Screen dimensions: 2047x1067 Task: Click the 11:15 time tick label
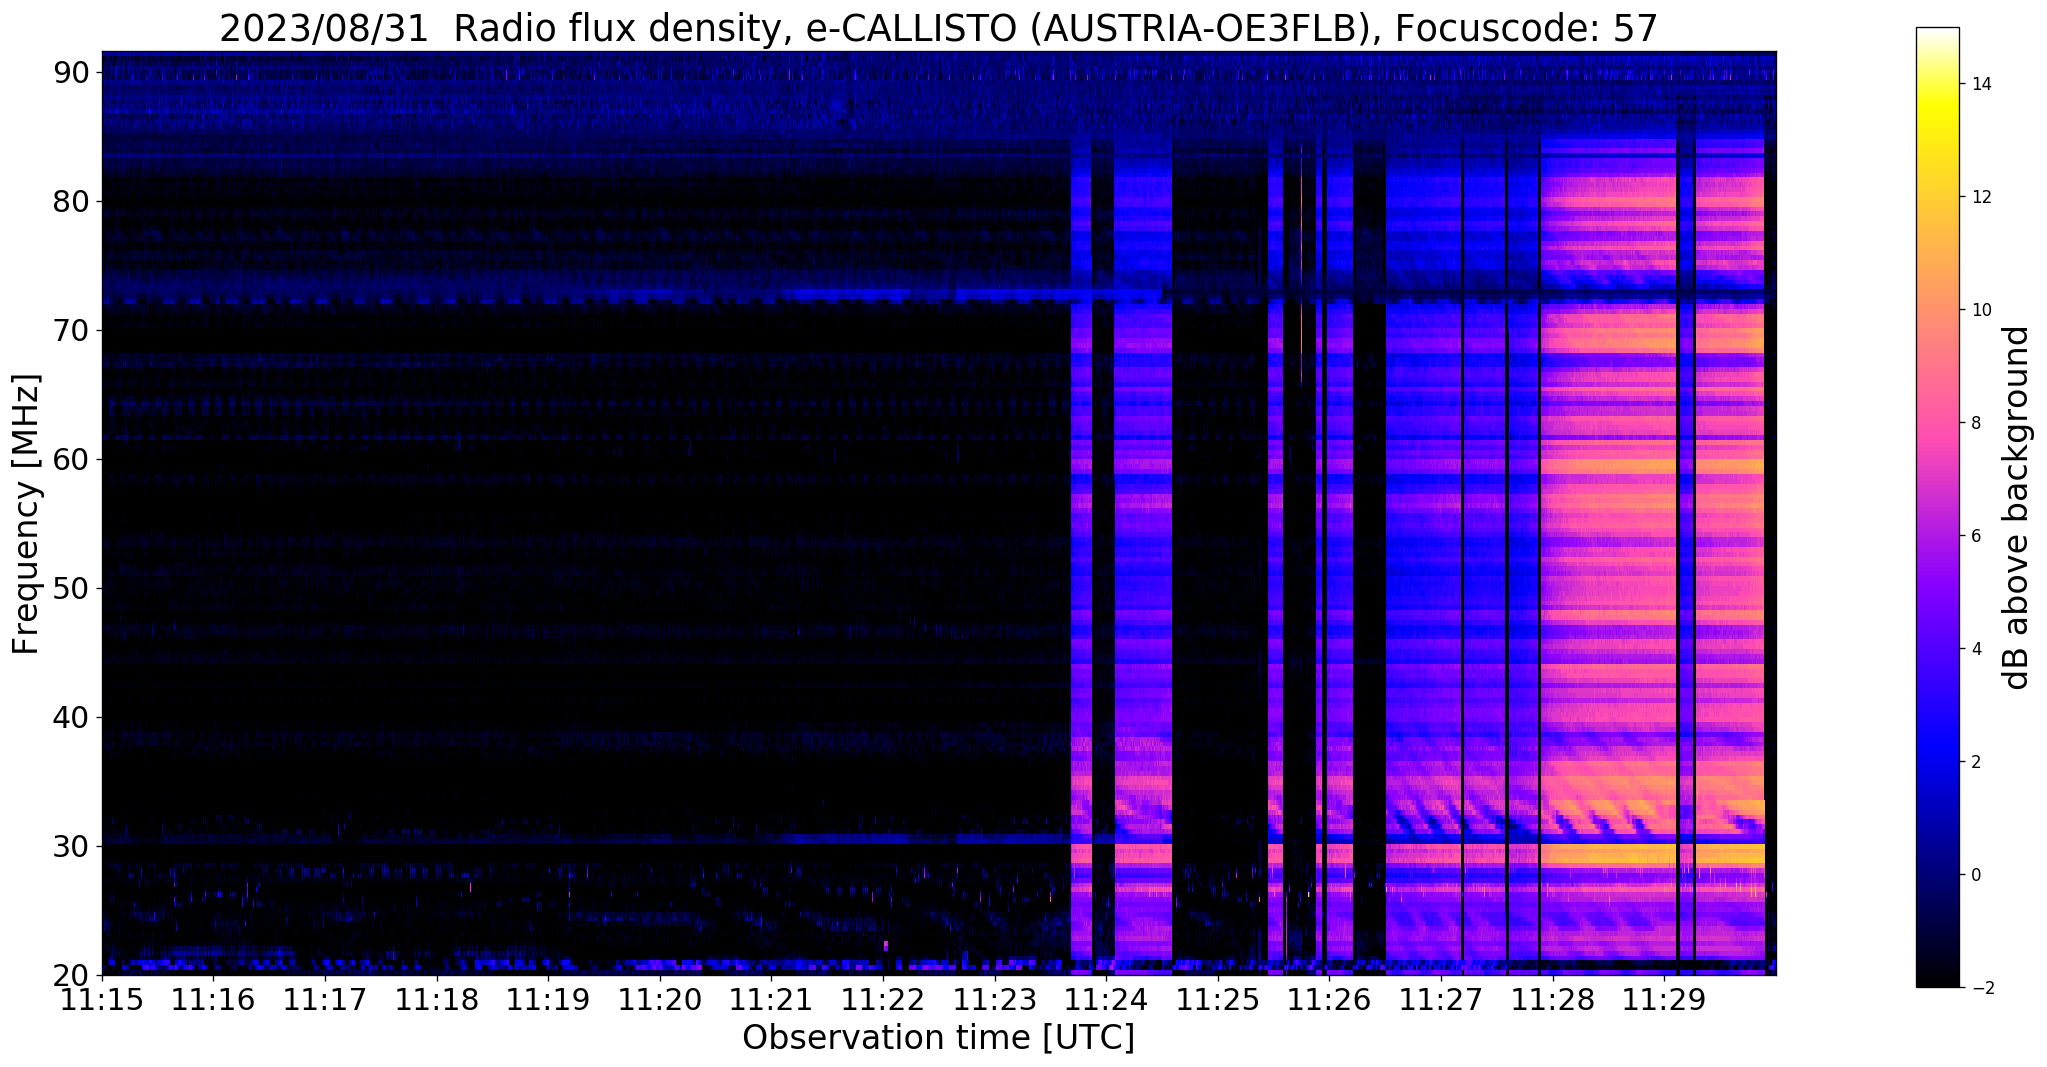tap(102, 1000)
